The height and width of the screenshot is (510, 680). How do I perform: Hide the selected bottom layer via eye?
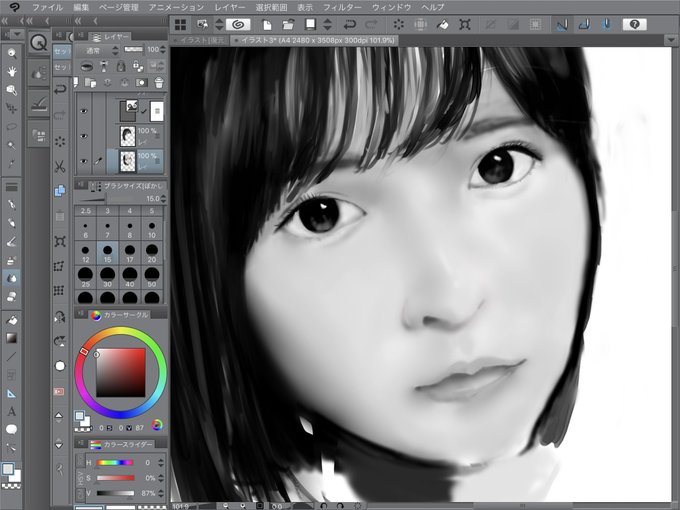[84, 161]
